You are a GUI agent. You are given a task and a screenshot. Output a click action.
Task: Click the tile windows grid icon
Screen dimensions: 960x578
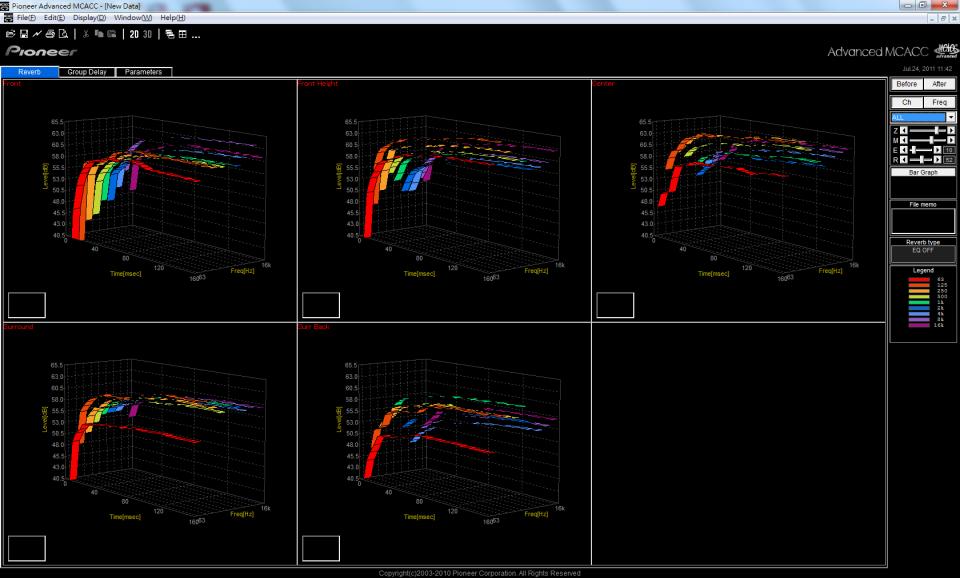click(184, 33)
